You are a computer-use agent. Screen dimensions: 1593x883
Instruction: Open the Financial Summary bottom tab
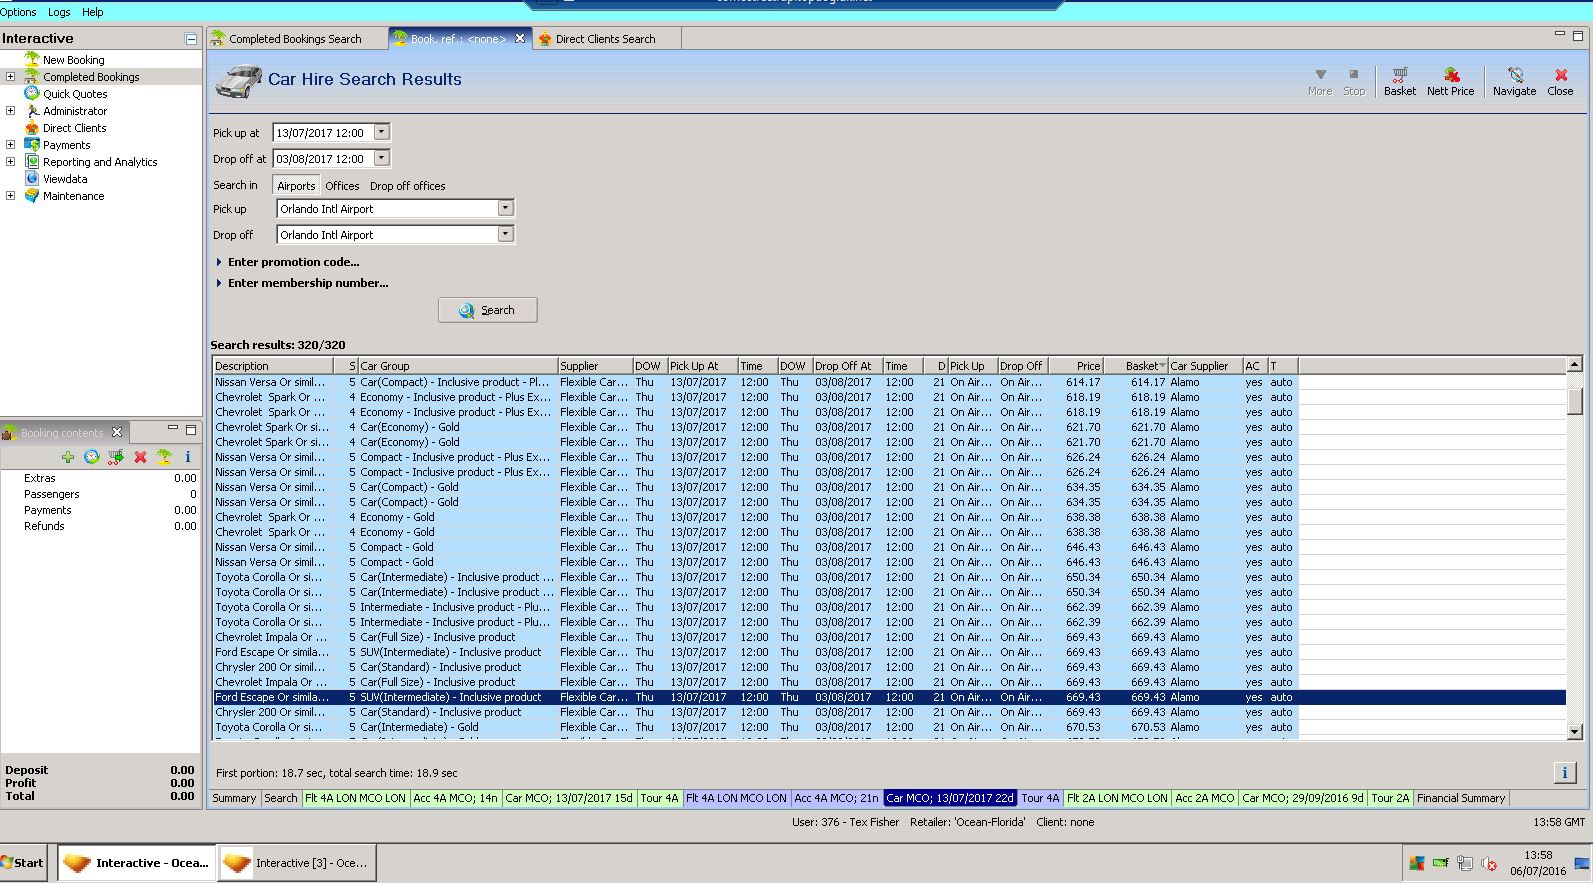click(1460, 798)
